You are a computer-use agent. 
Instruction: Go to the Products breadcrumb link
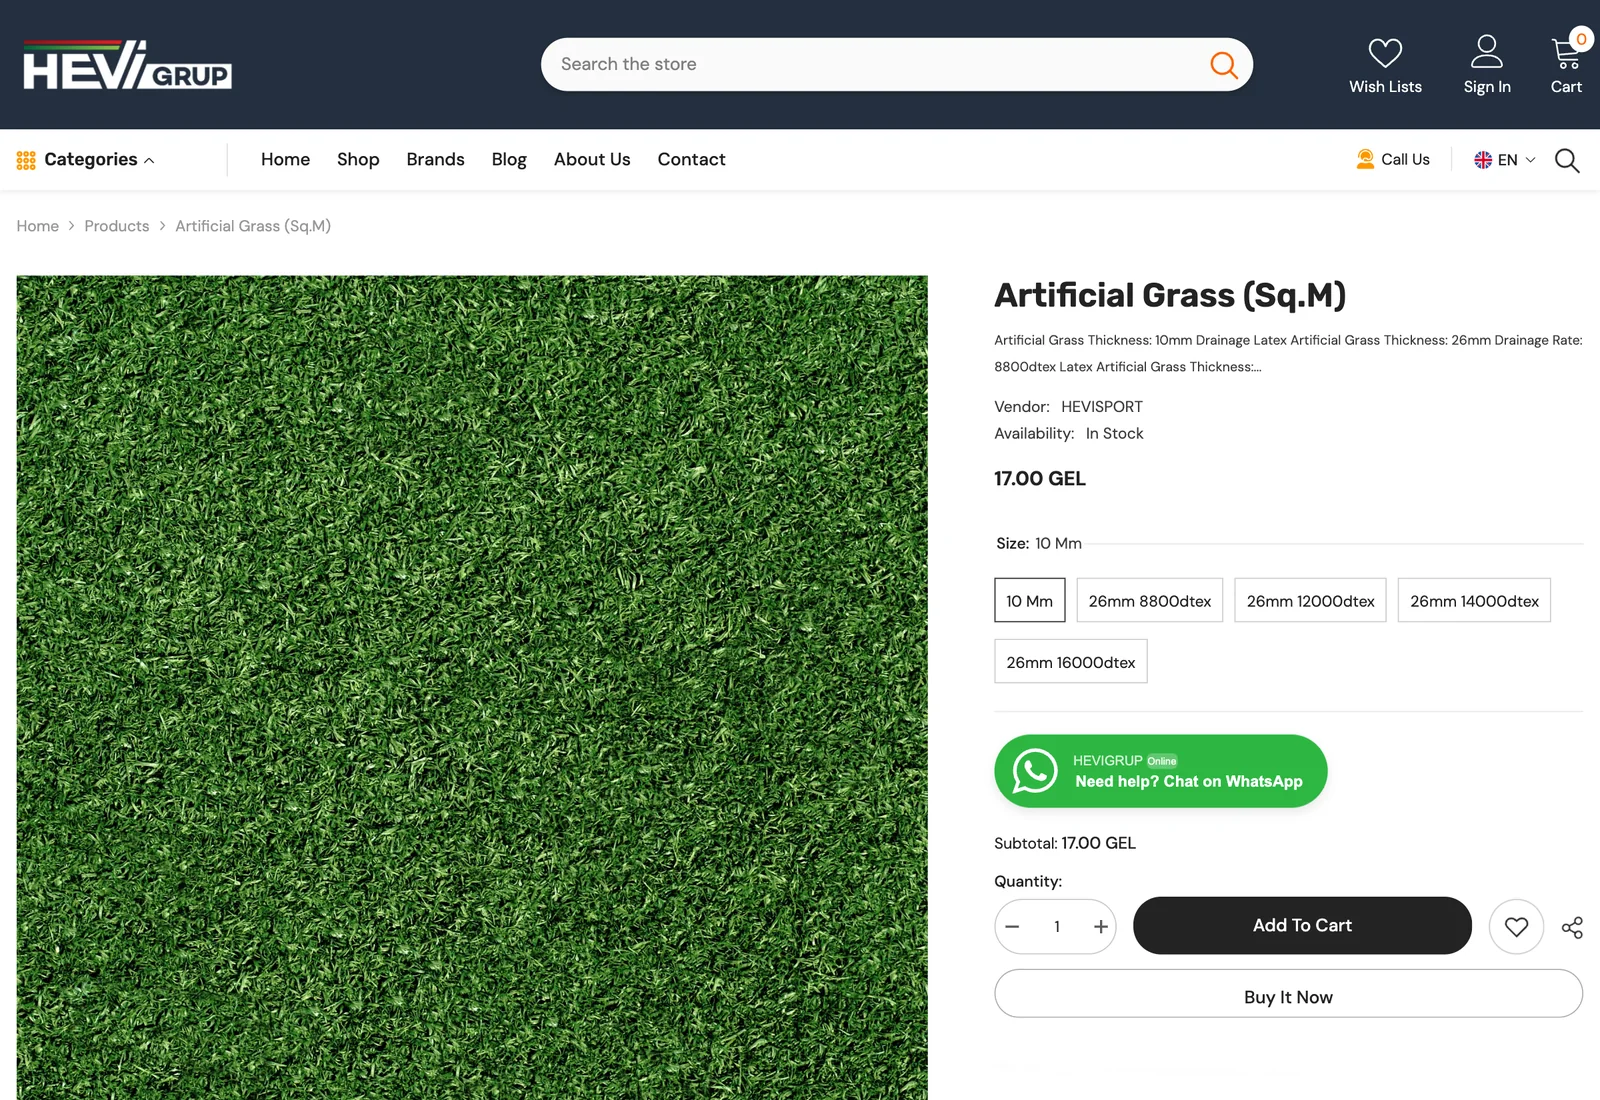(117, 226)
